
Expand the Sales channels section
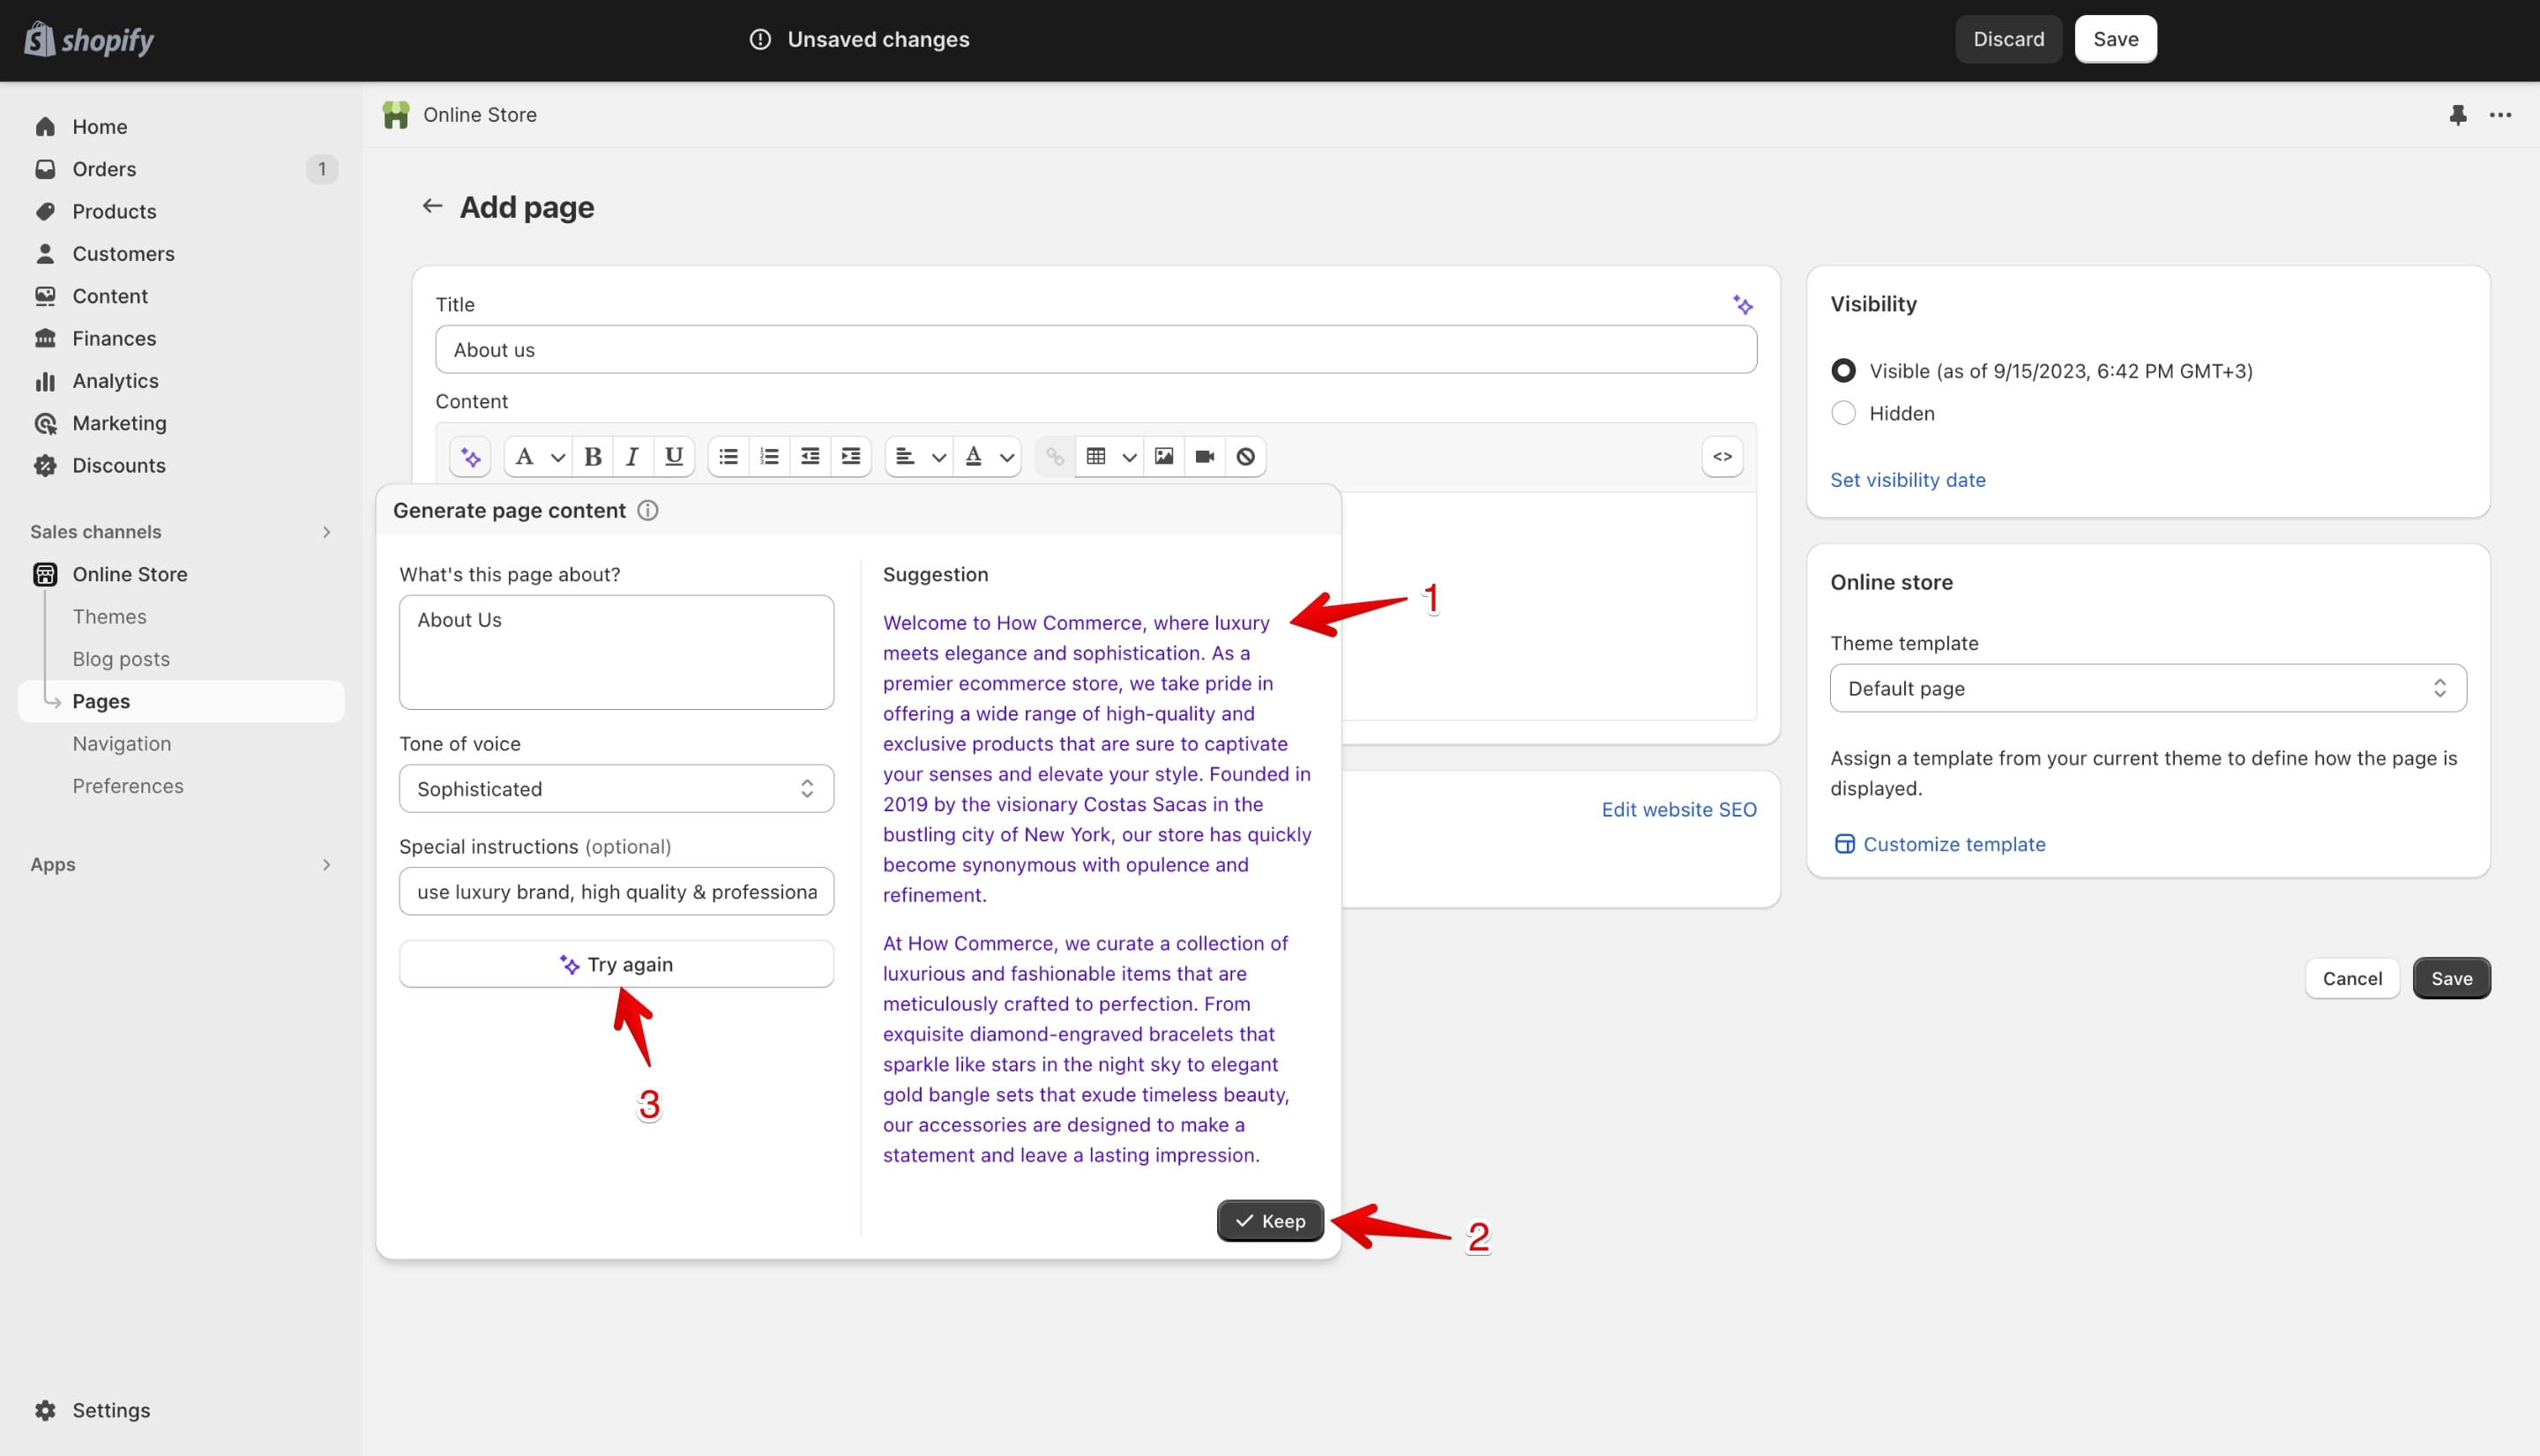point(326,532)
